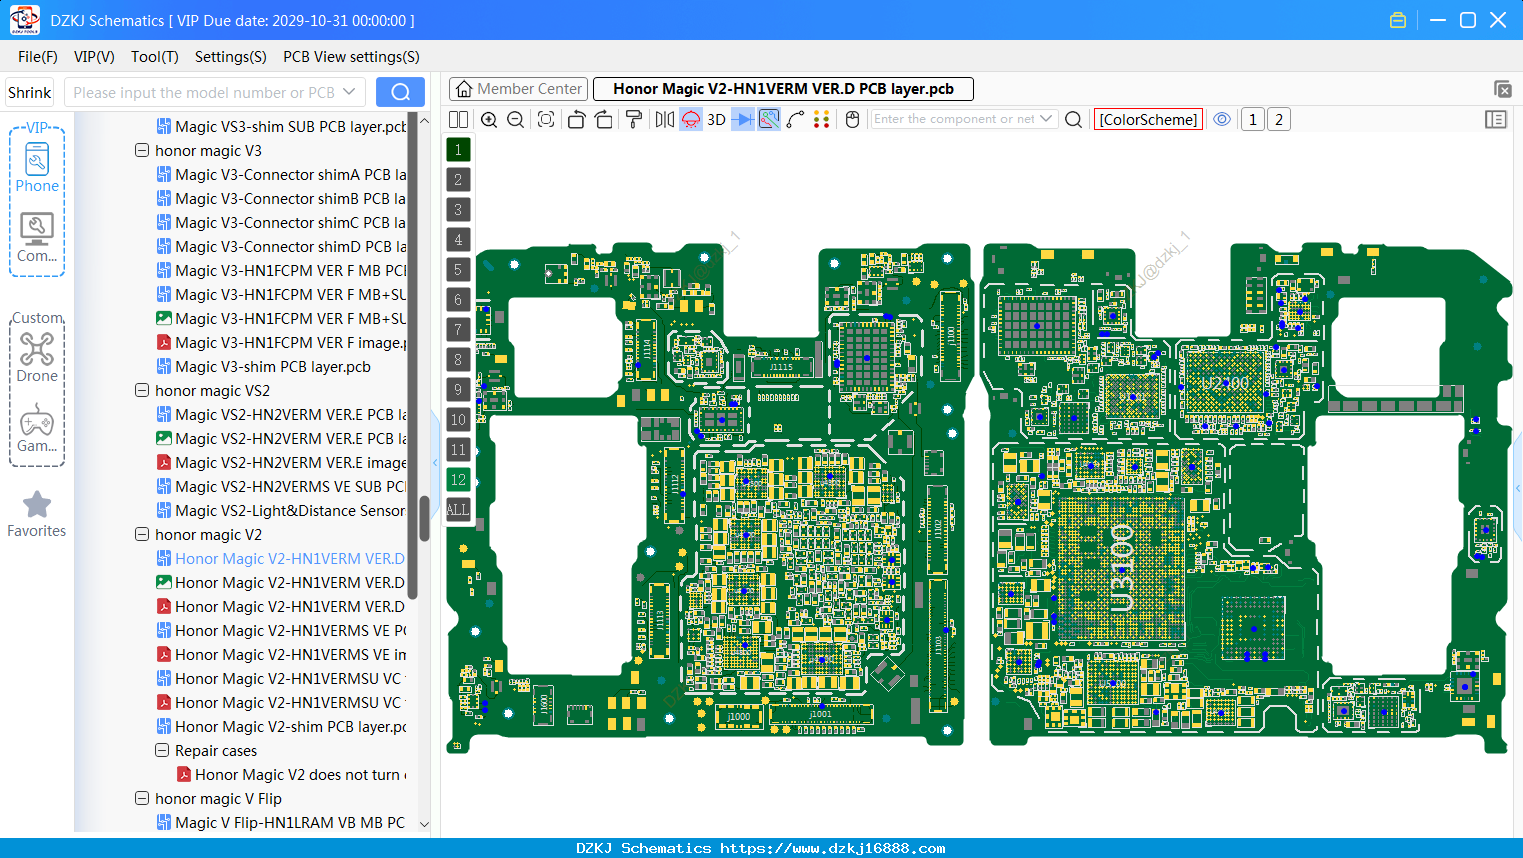Click the blue search button
This screenshot has height=858, width=1523.
400,92
